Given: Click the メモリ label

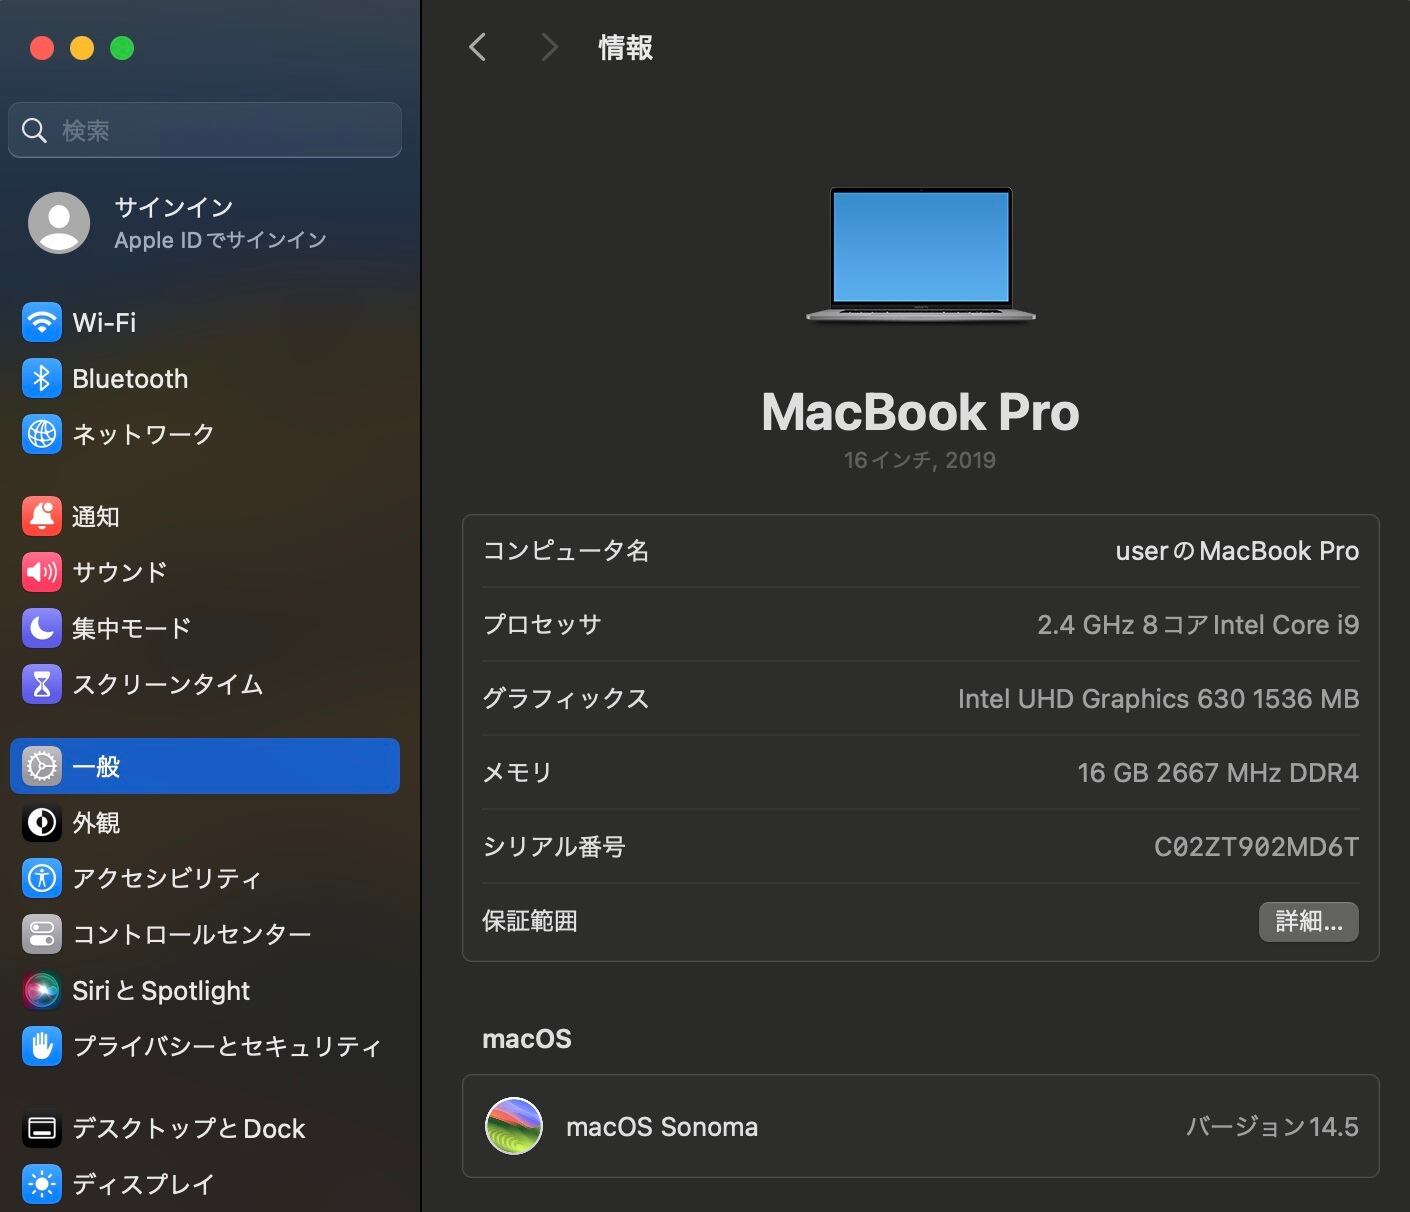Looking at the screenshot, I should [517, 773].
